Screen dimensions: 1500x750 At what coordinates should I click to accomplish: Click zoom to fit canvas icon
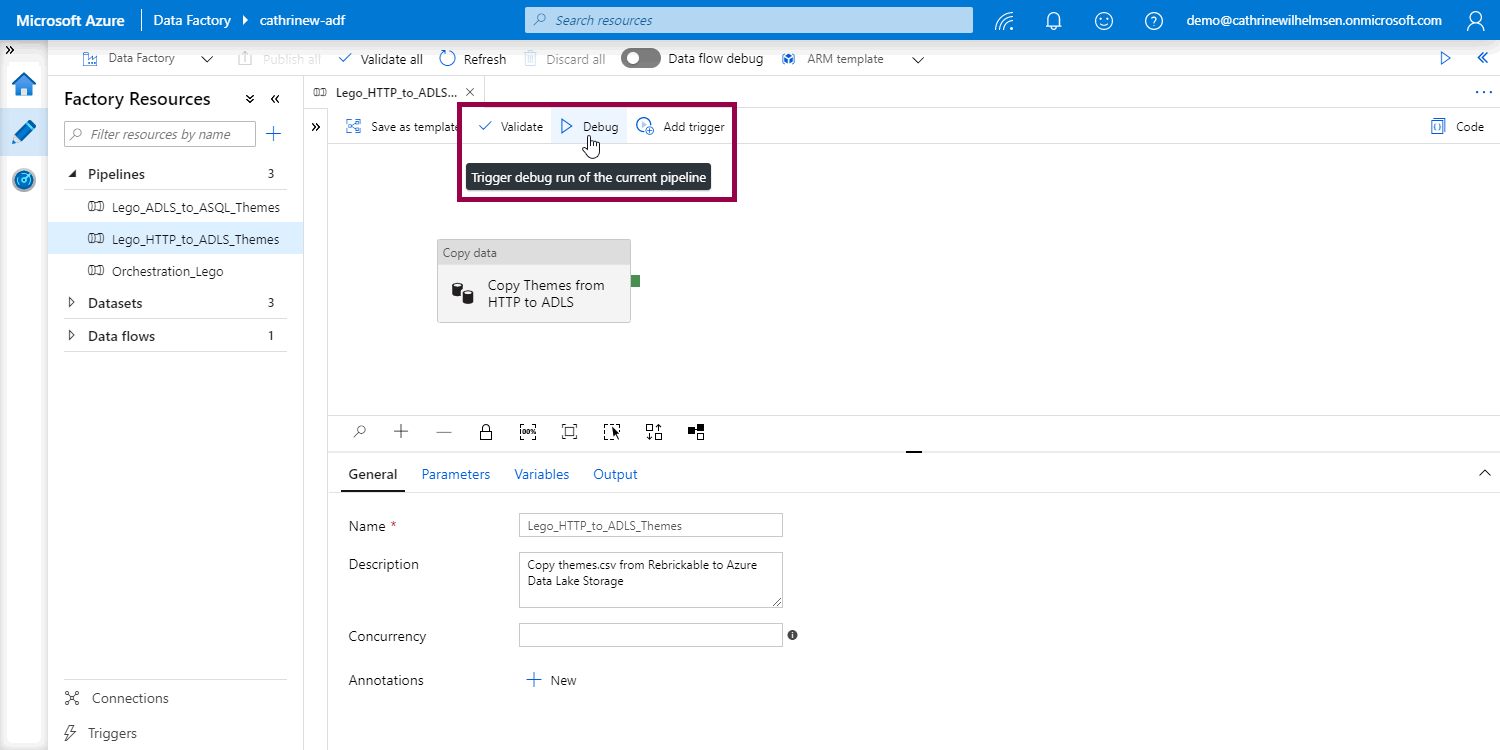coord(569,432)
